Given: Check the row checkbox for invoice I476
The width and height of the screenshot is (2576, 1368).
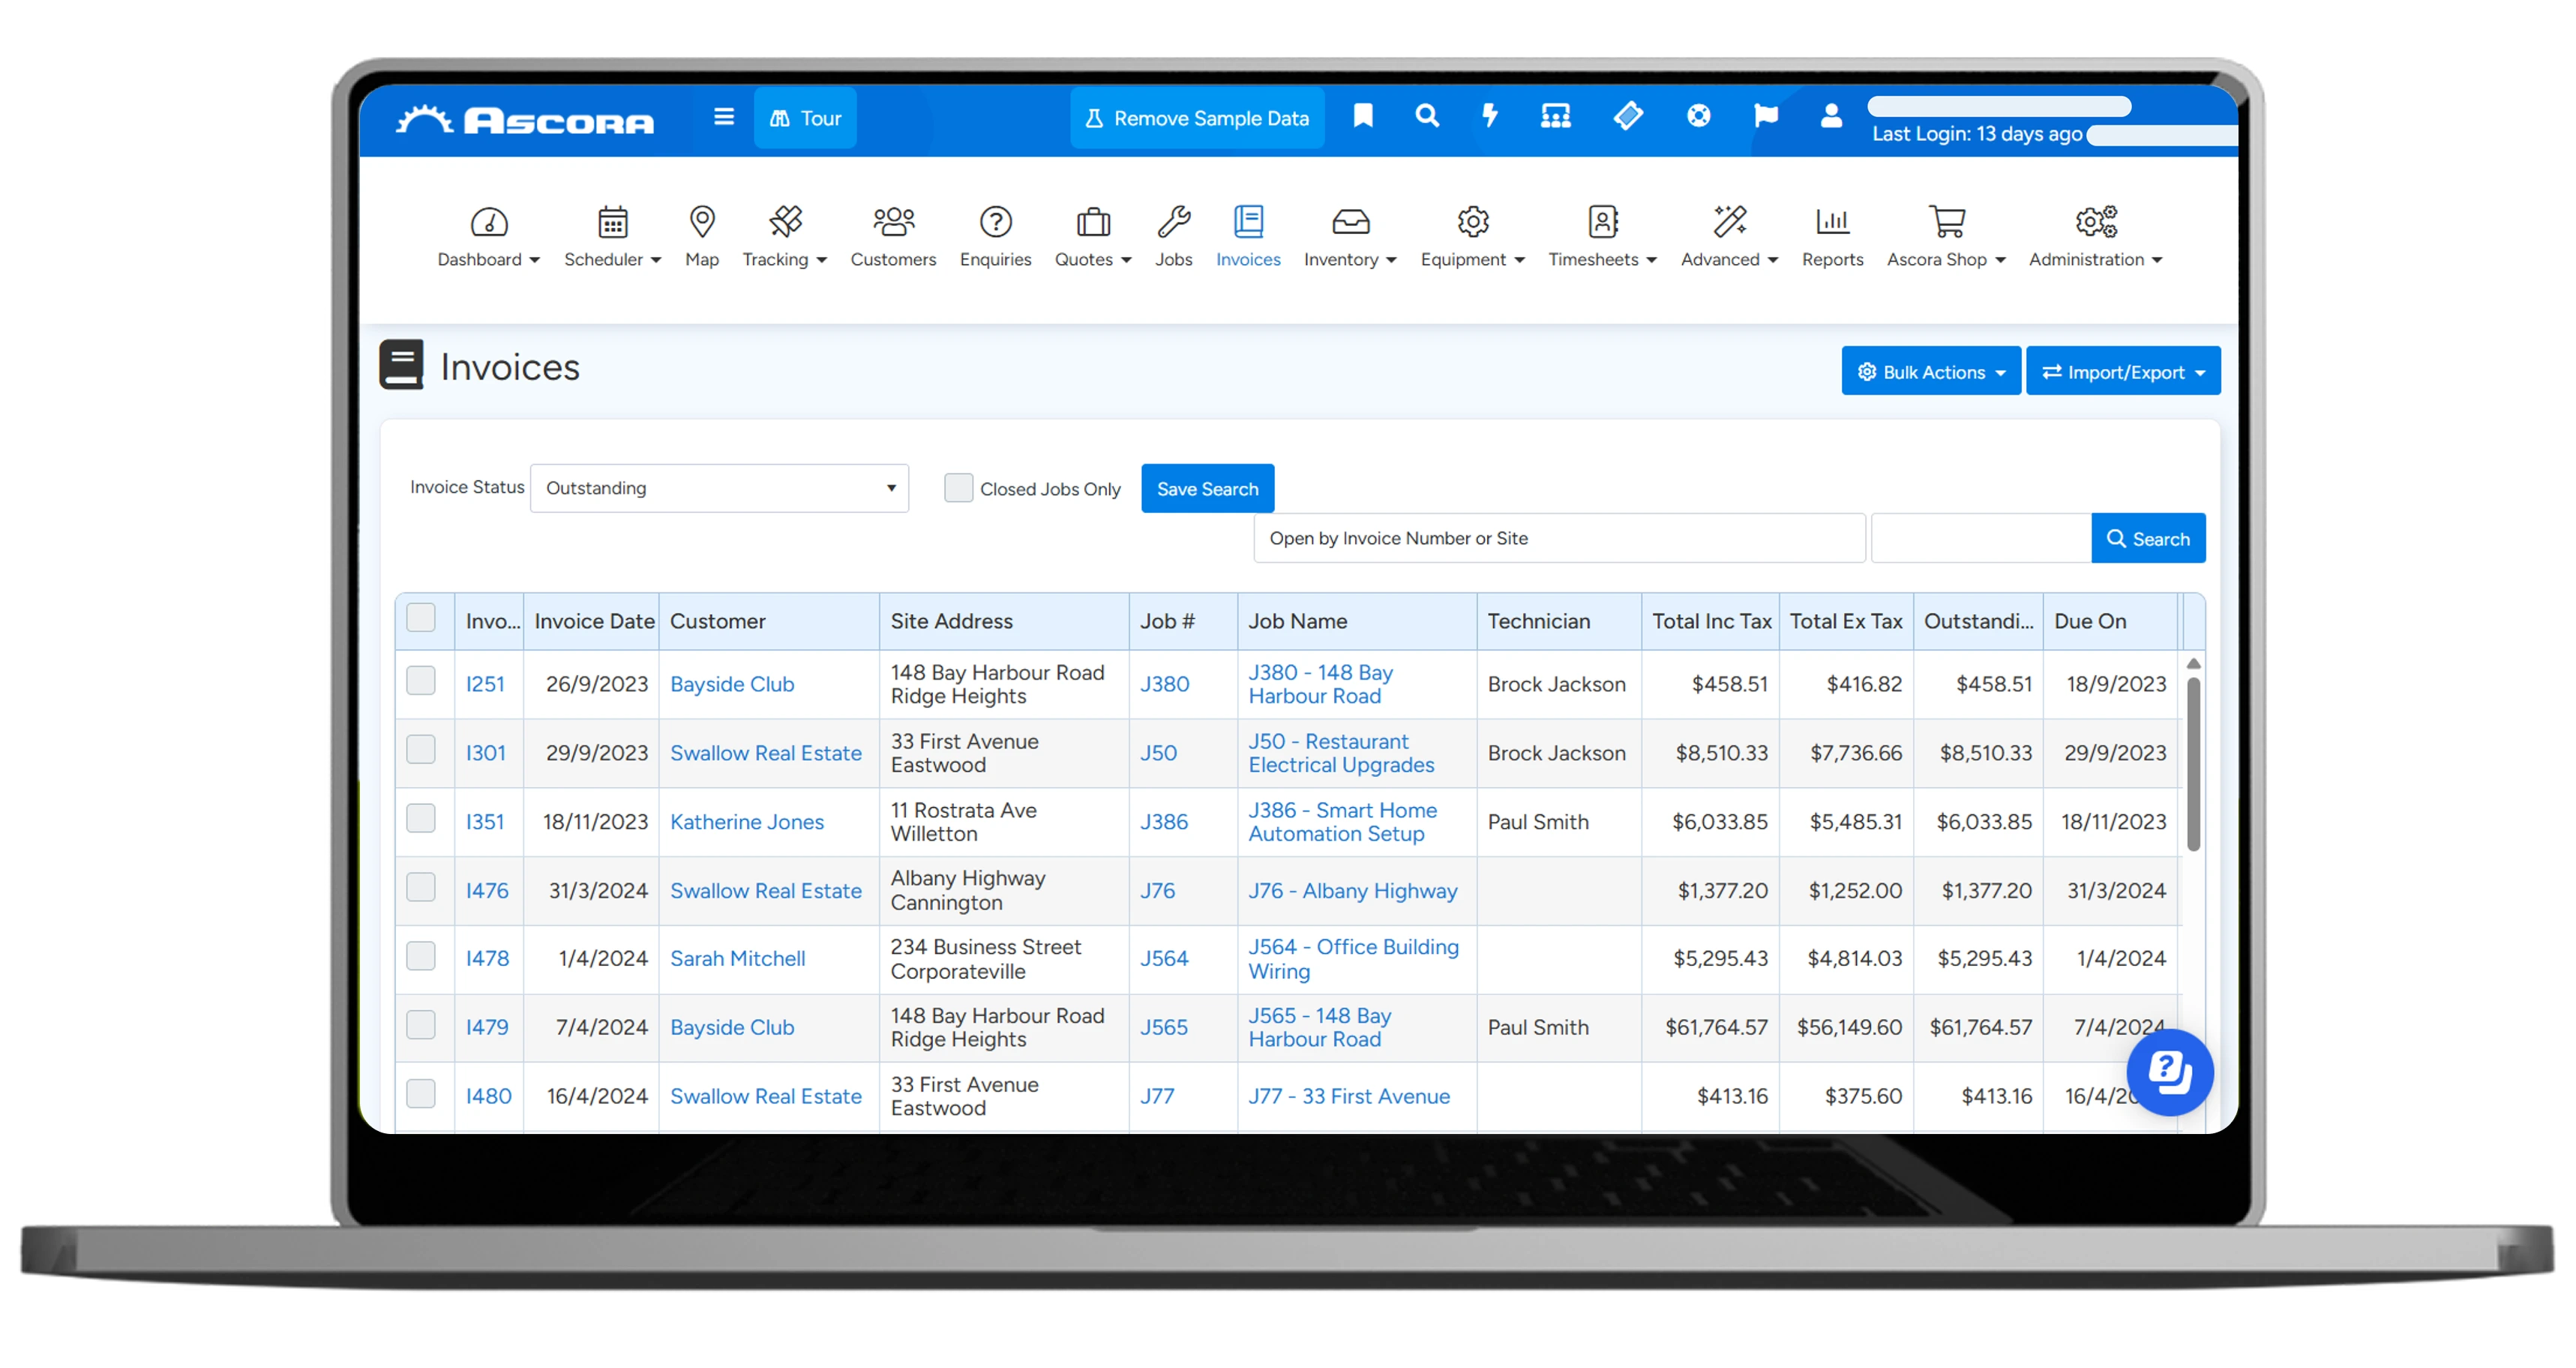Looking at the screenshot, I should [421, 888].
